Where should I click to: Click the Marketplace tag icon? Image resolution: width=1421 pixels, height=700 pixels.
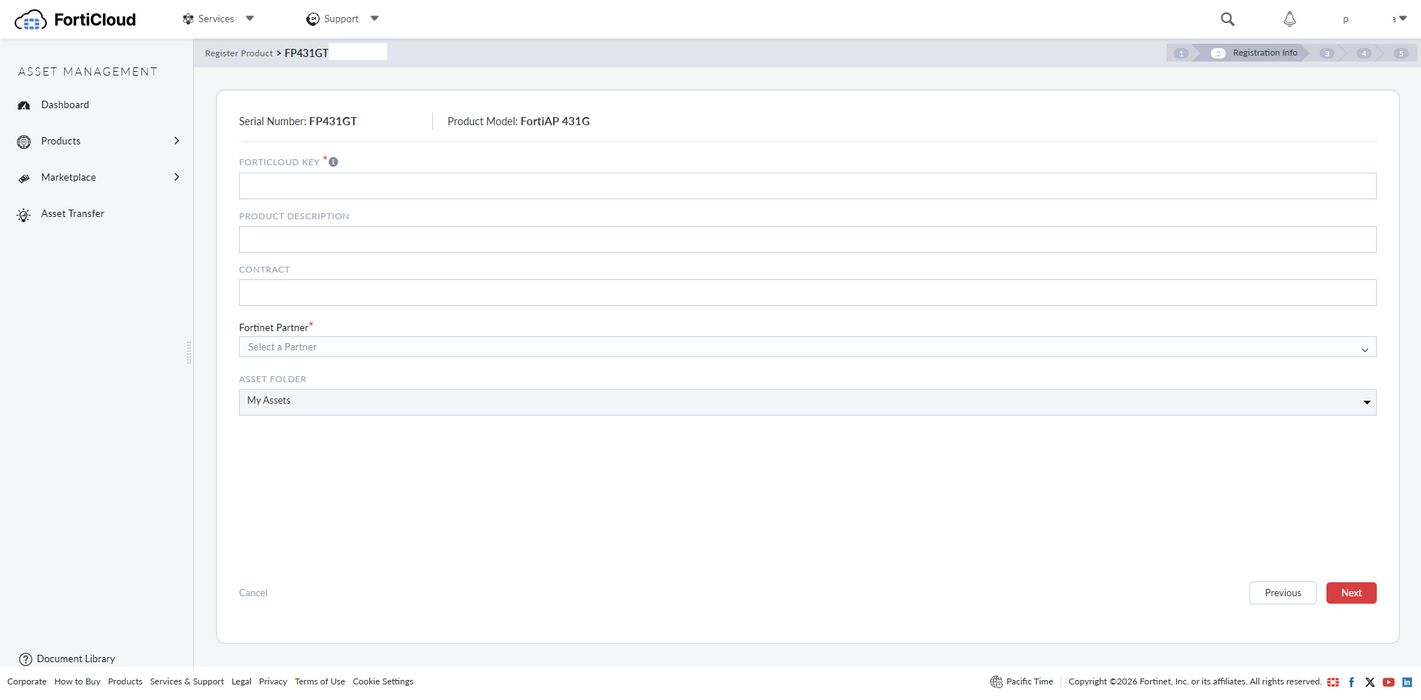tap(24, 178)
